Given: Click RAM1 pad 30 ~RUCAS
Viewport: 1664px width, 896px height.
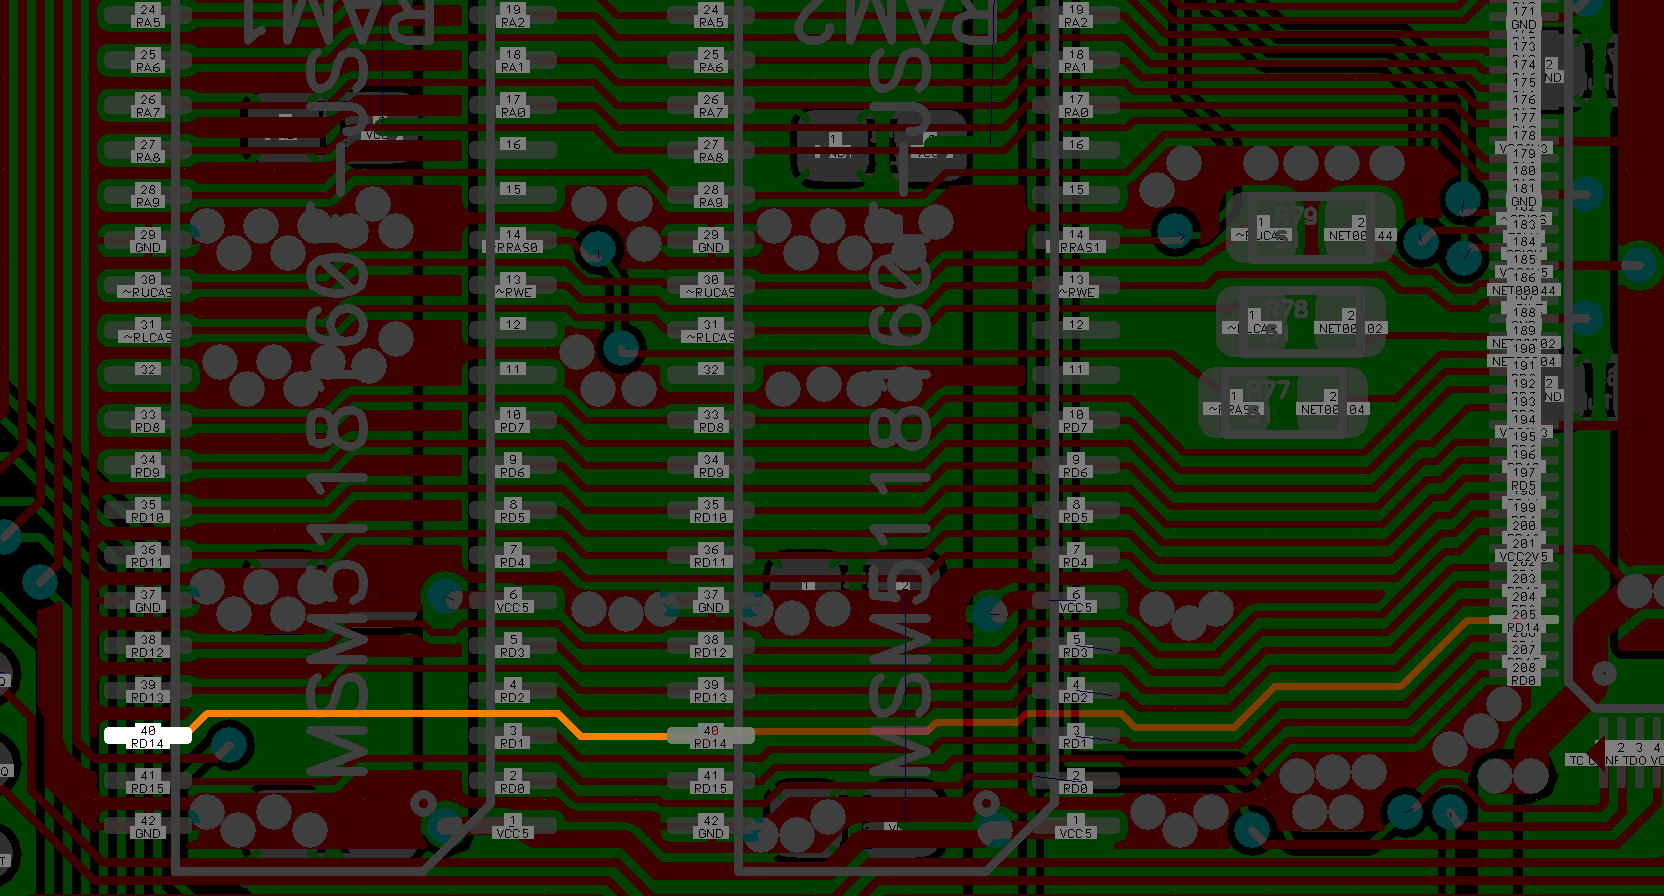Looking at the screenshot, I should [x=147, y=286].
